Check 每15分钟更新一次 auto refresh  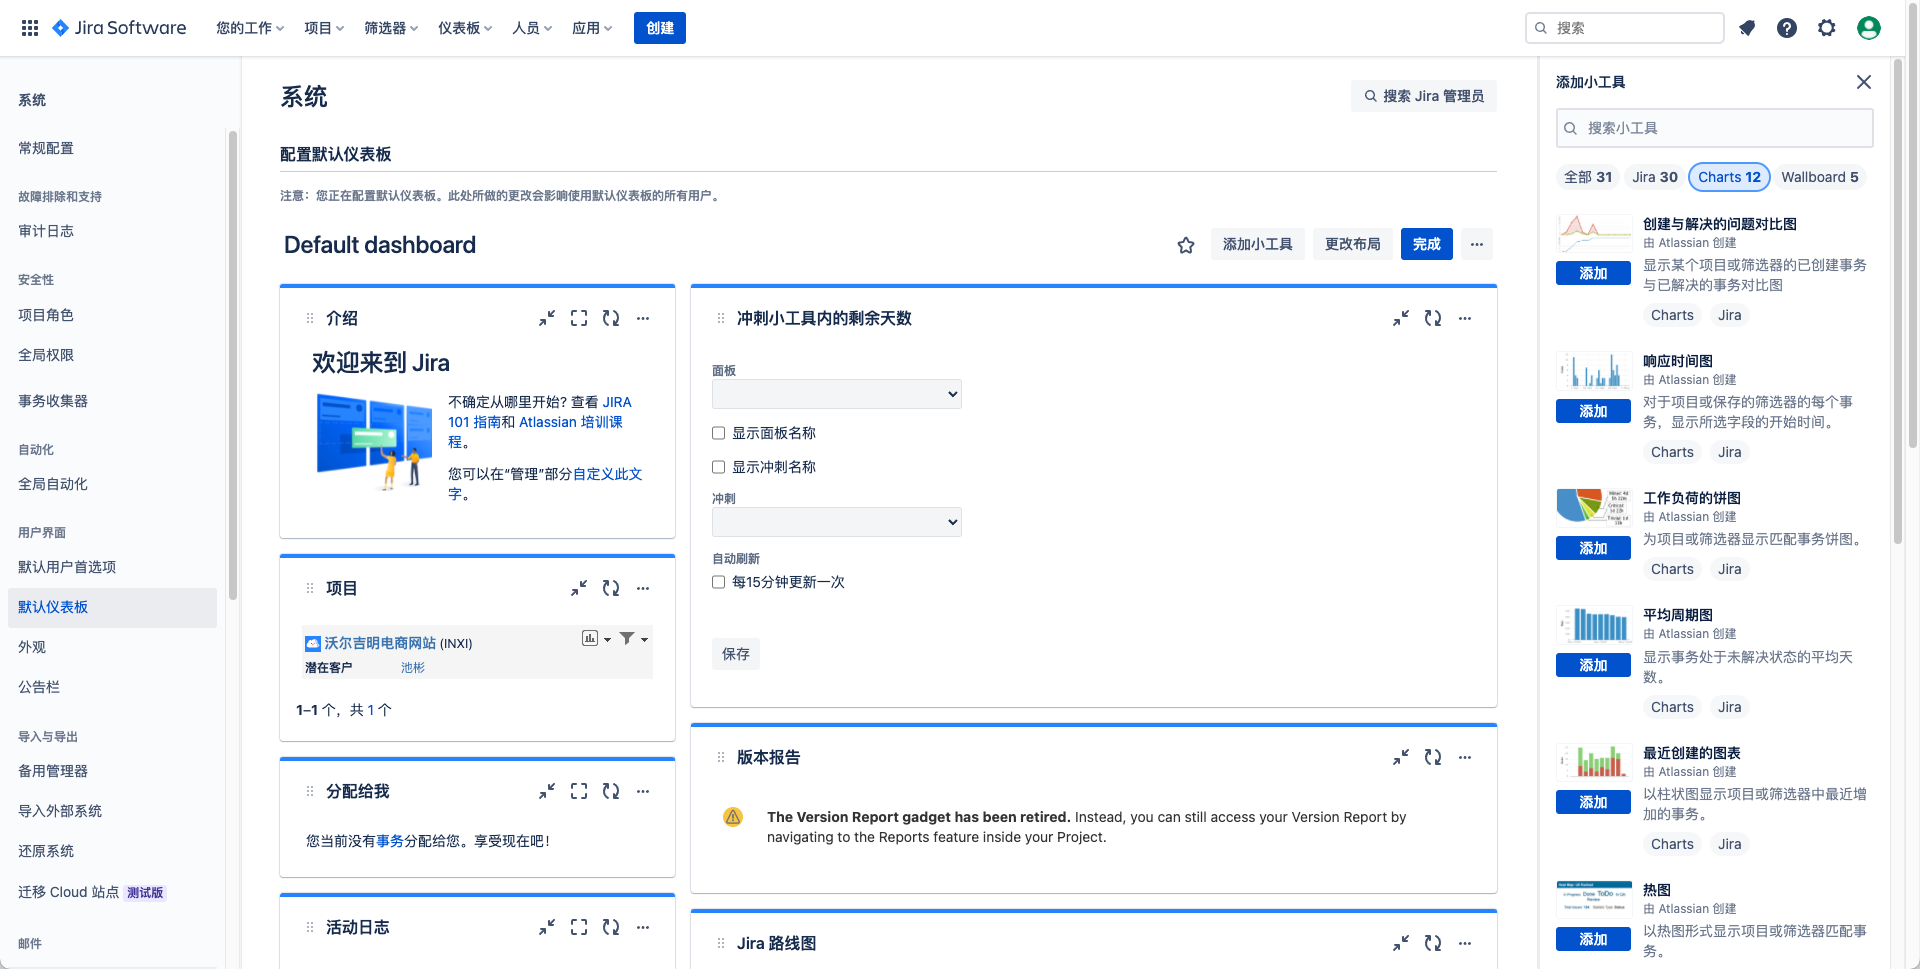coord(718,582)
